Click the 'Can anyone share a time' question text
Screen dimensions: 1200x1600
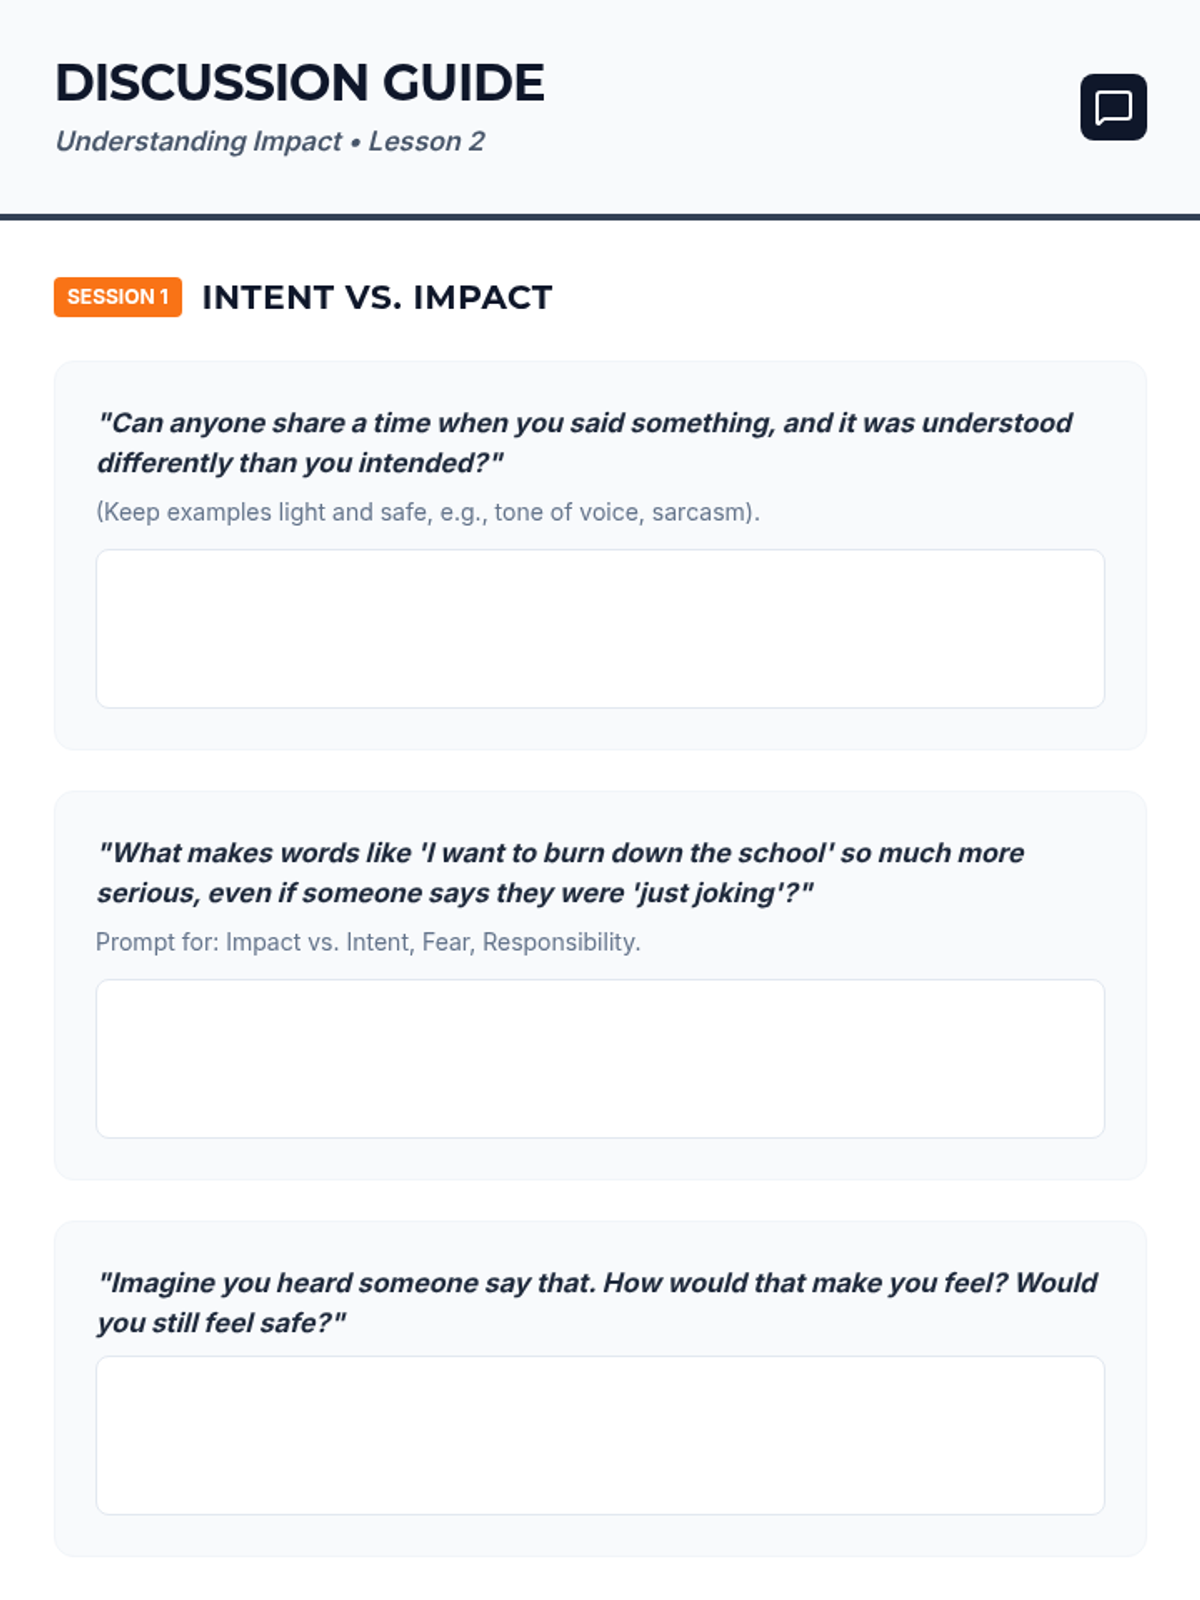[x=585, y=443]
